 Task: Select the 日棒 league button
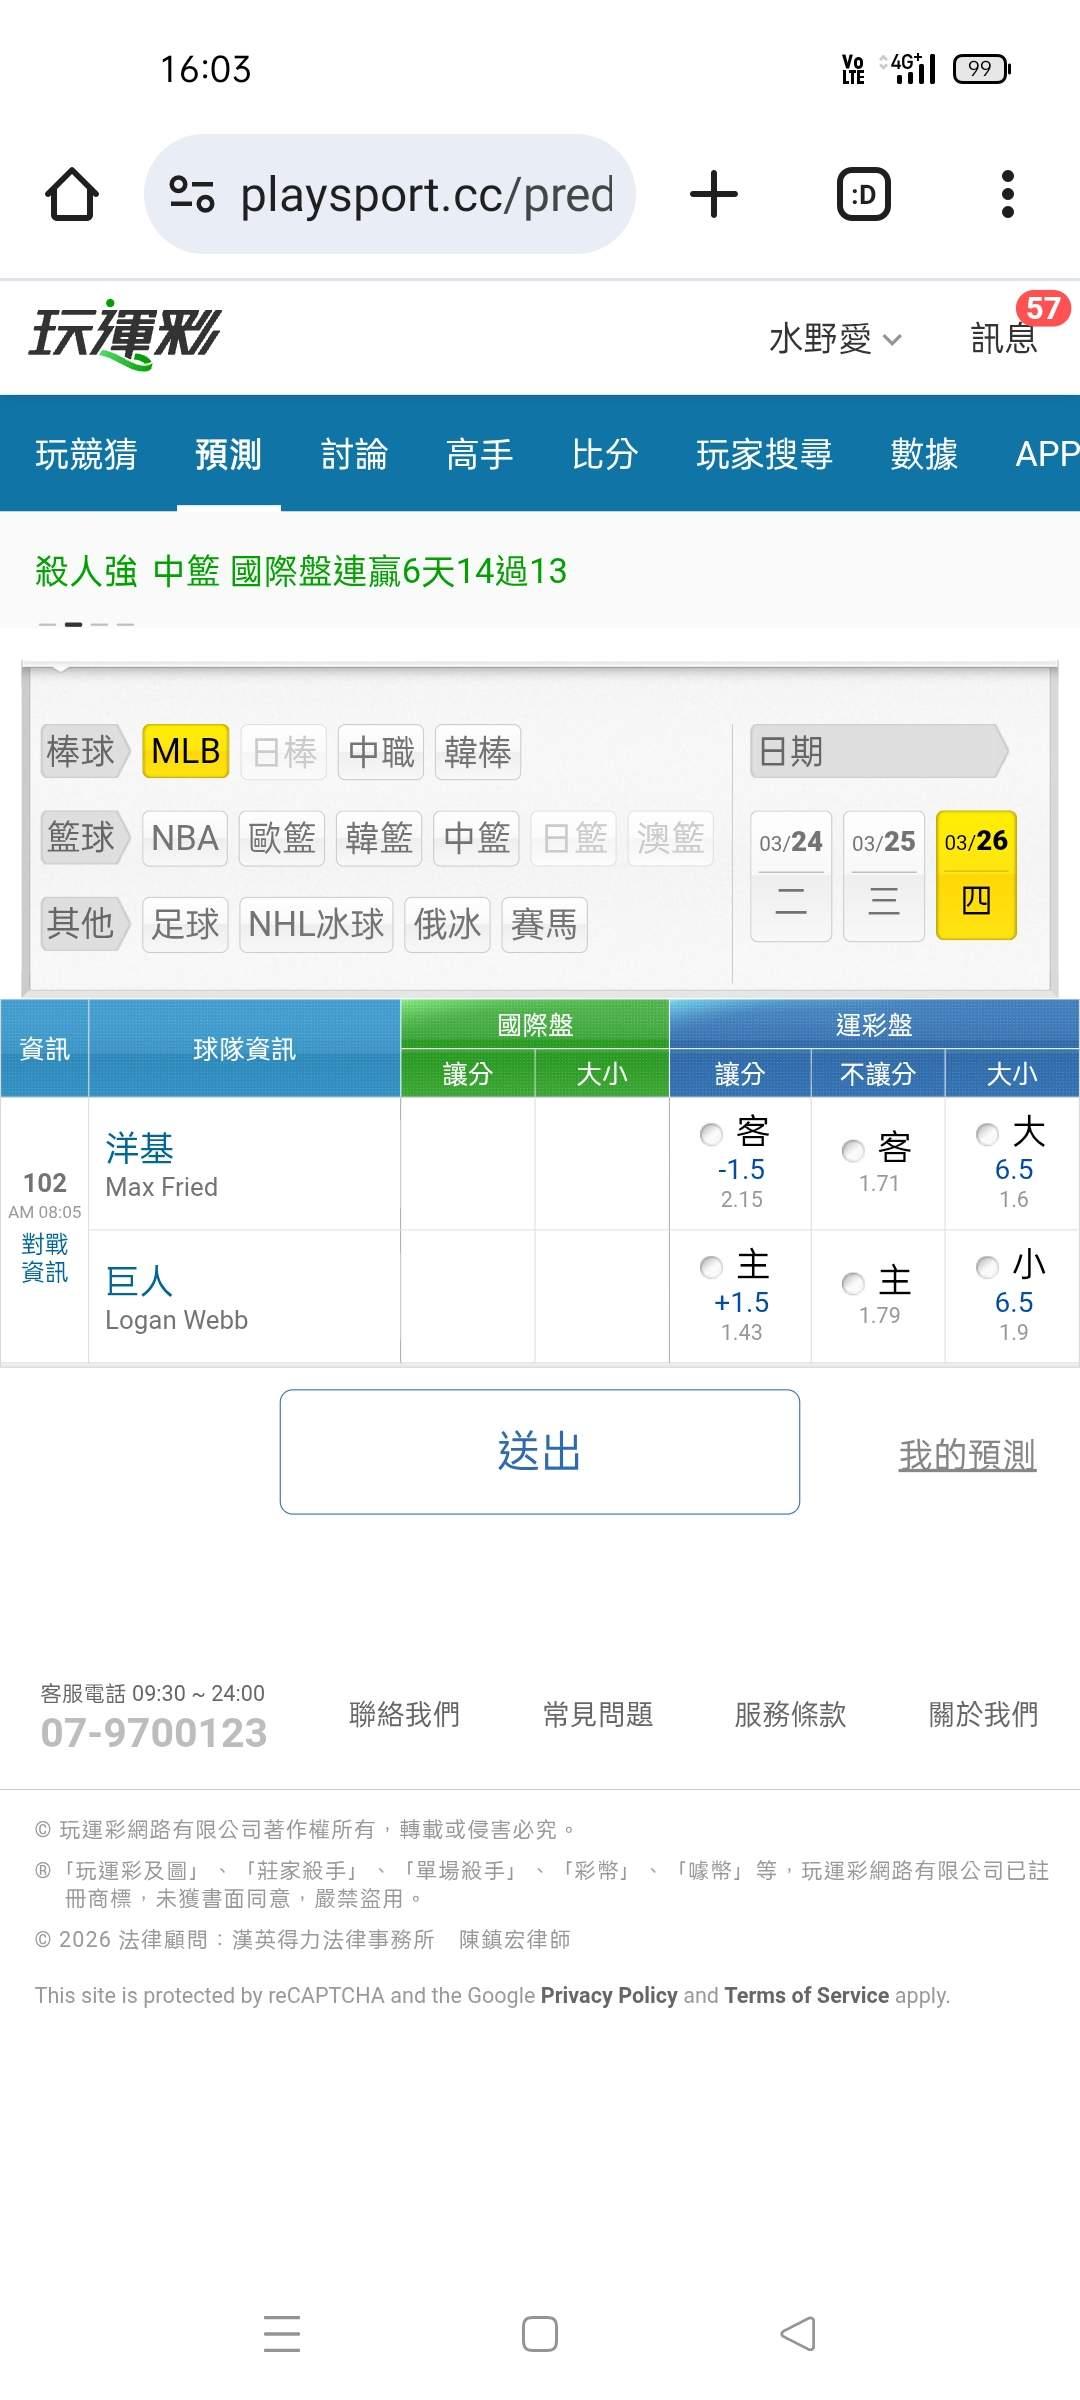pyautogui.click(x=284, y=751)
